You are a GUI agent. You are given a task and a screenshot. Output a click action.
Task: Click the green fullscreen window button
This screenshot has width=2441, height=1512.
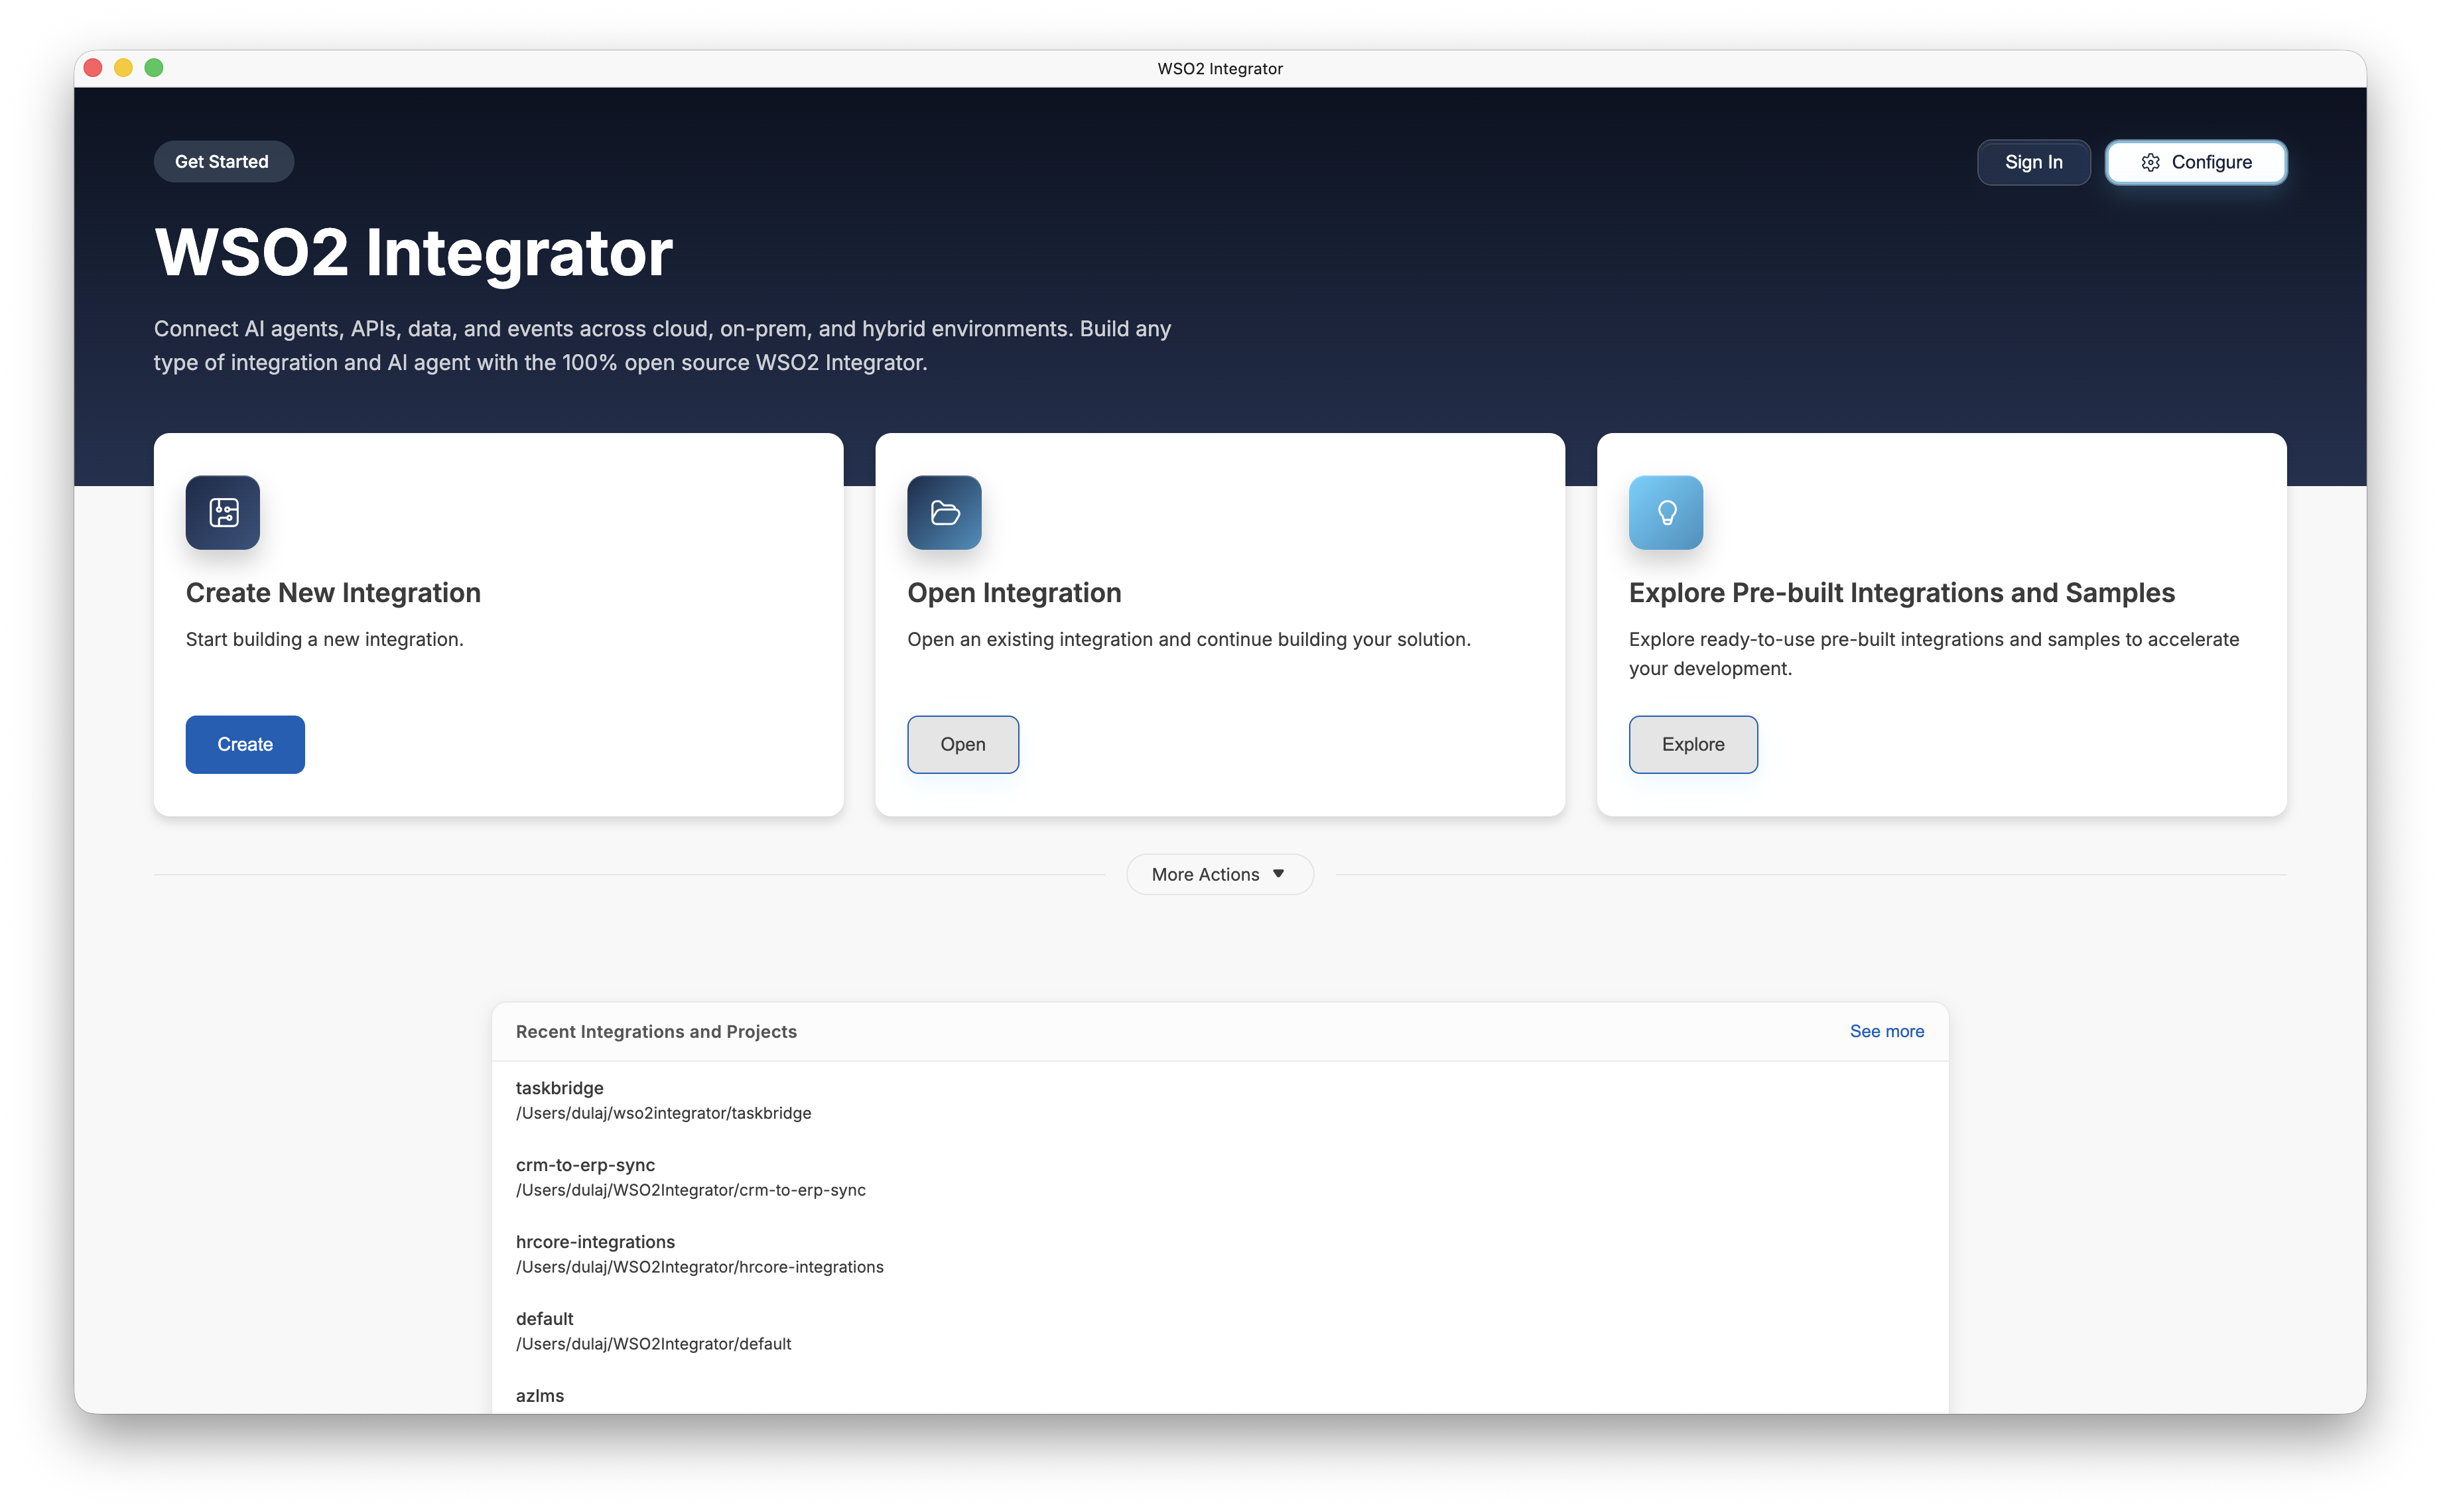[x=154, y=68]
